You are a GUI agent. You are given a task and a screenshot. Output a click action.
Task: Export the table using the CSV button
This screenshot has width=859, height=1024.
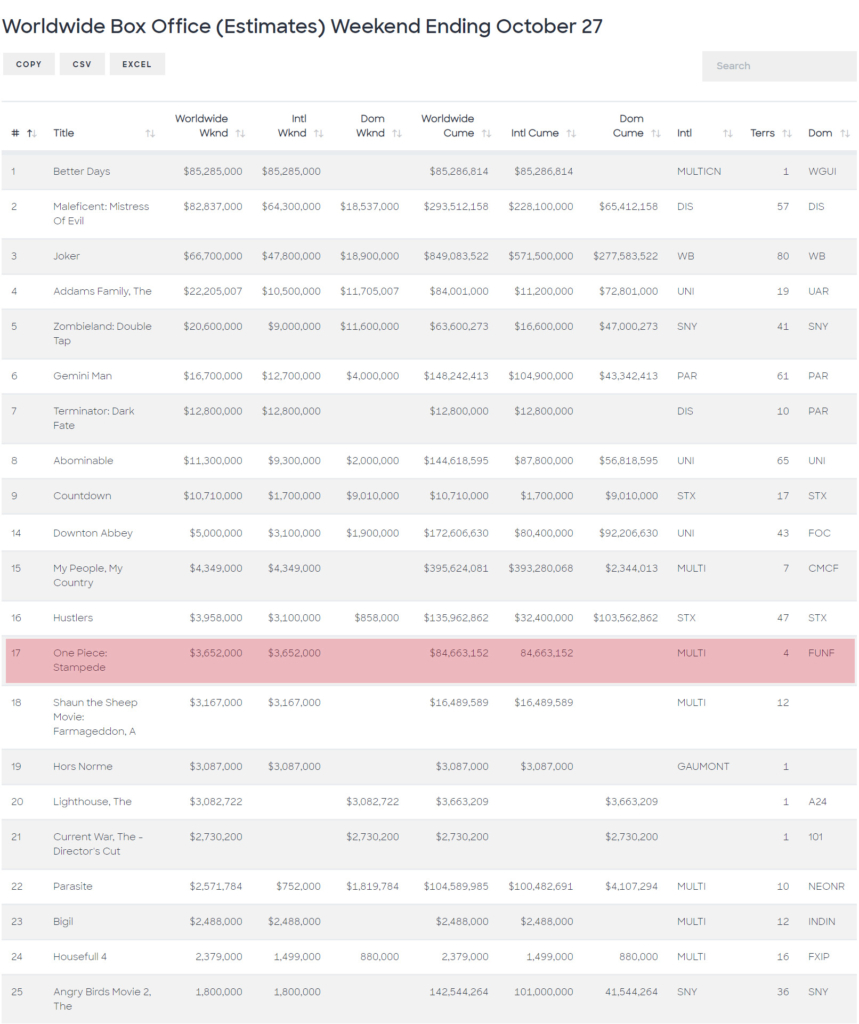[x=81, y=63]
